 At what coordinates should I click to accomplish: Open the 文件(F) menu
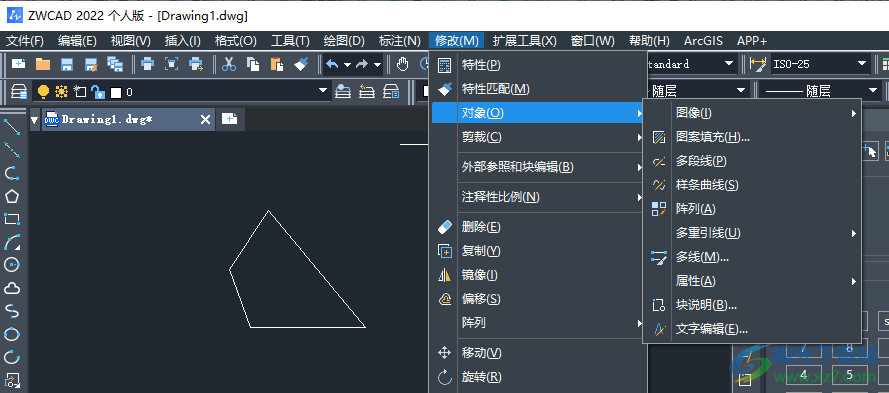coord(25,41)
